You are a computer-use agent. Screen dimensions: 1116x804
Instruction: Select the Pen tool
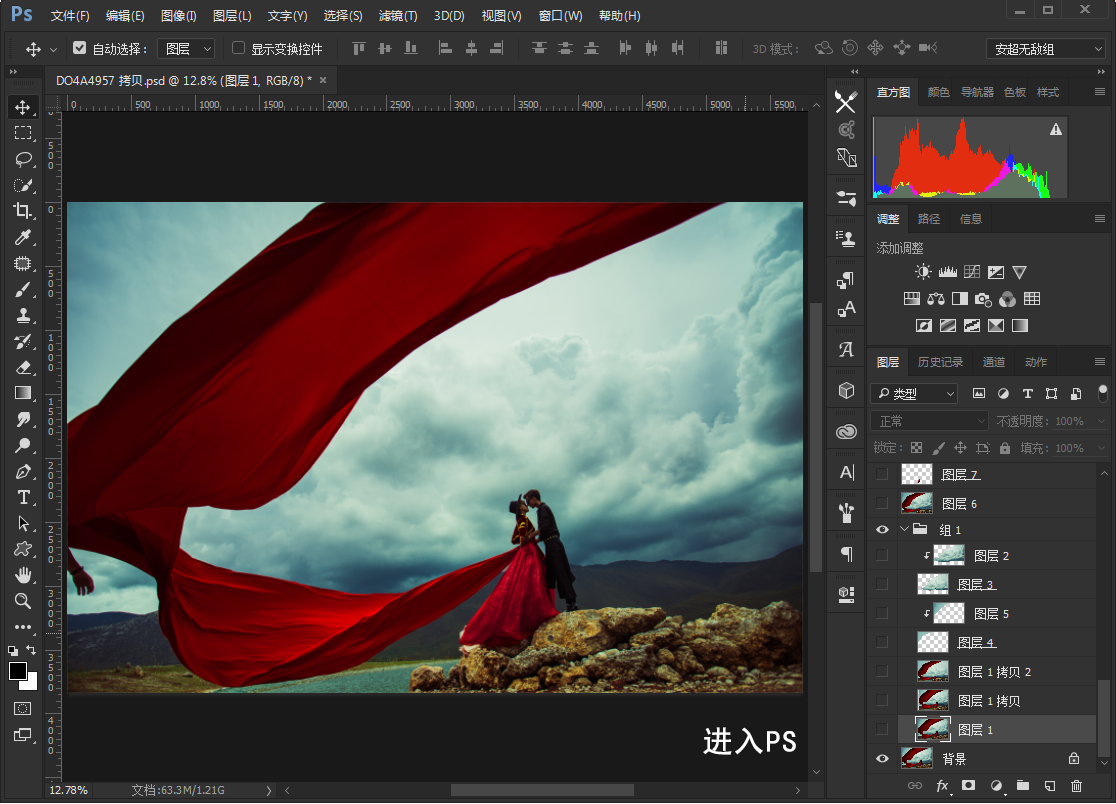[23, 471]
